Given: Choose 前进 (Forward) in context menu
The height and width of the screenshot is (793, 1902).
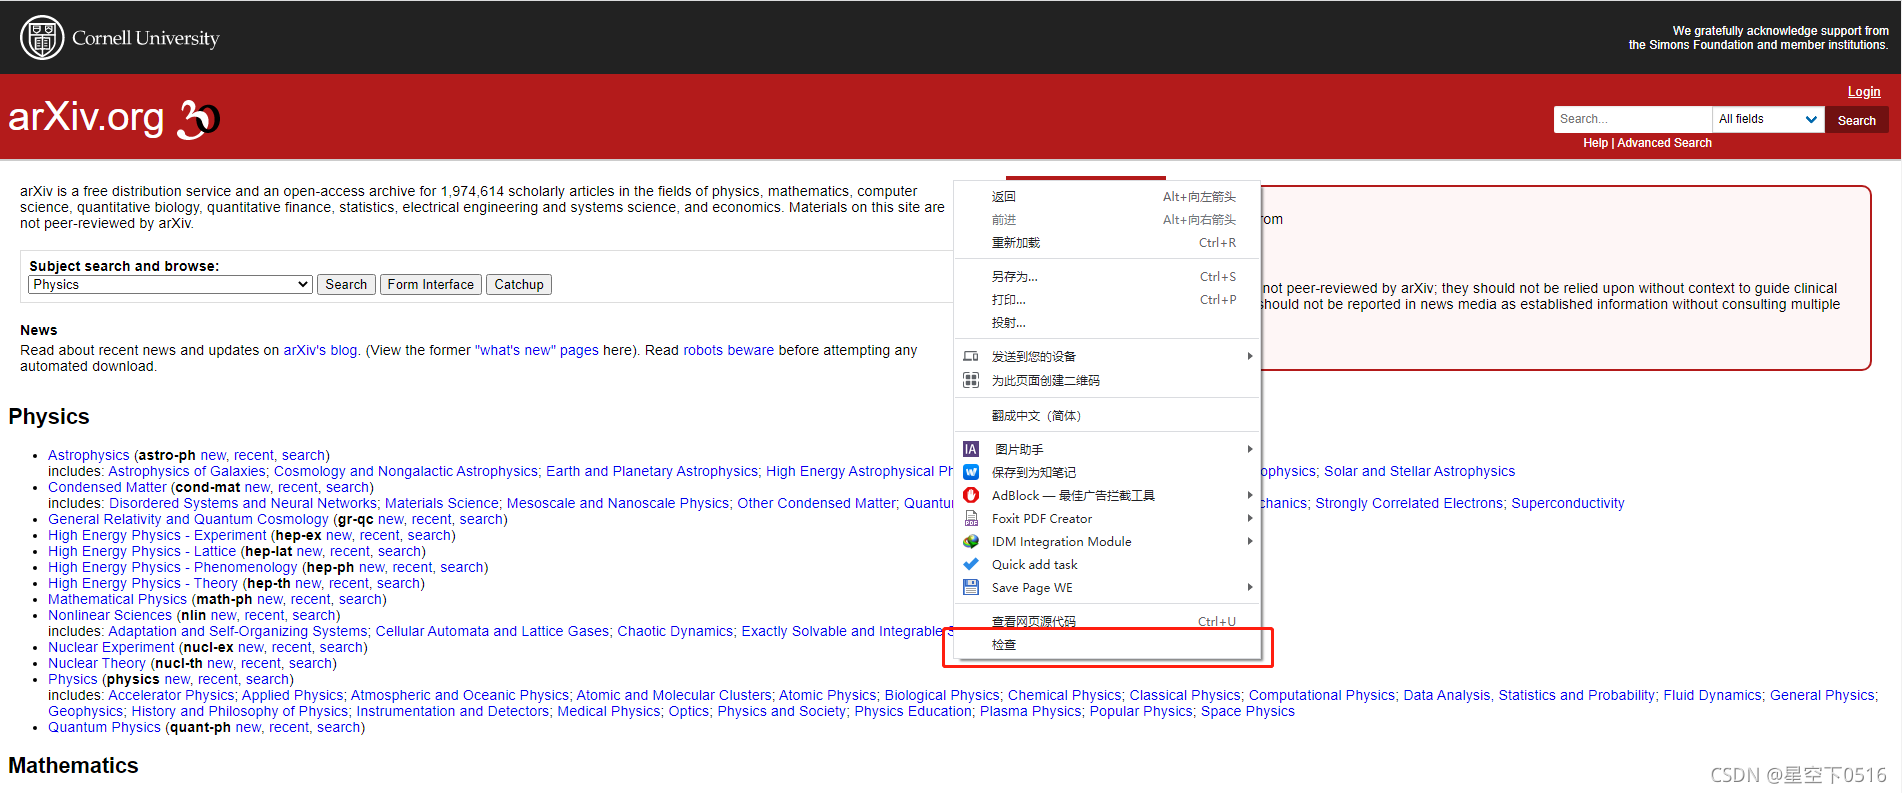Looking at the screenshot, I should 1107,220.
